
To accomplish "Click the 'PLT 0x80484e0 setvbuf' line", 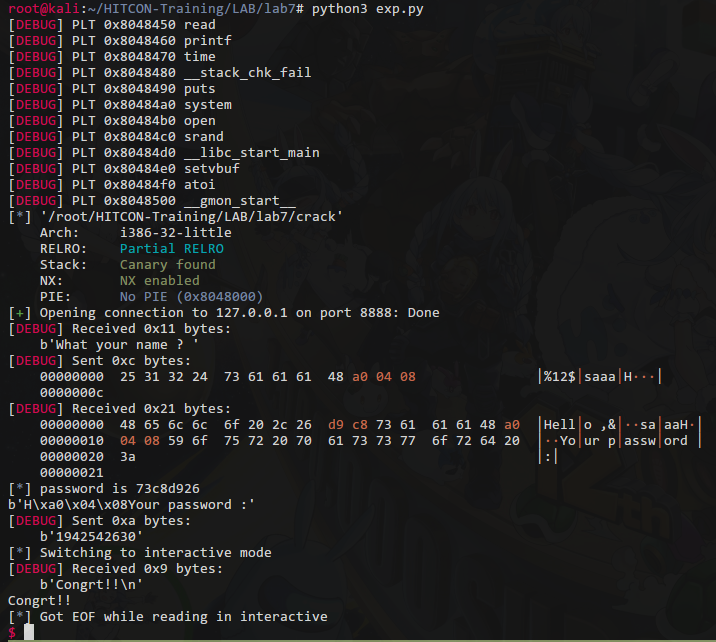I will tap(124, 168).
